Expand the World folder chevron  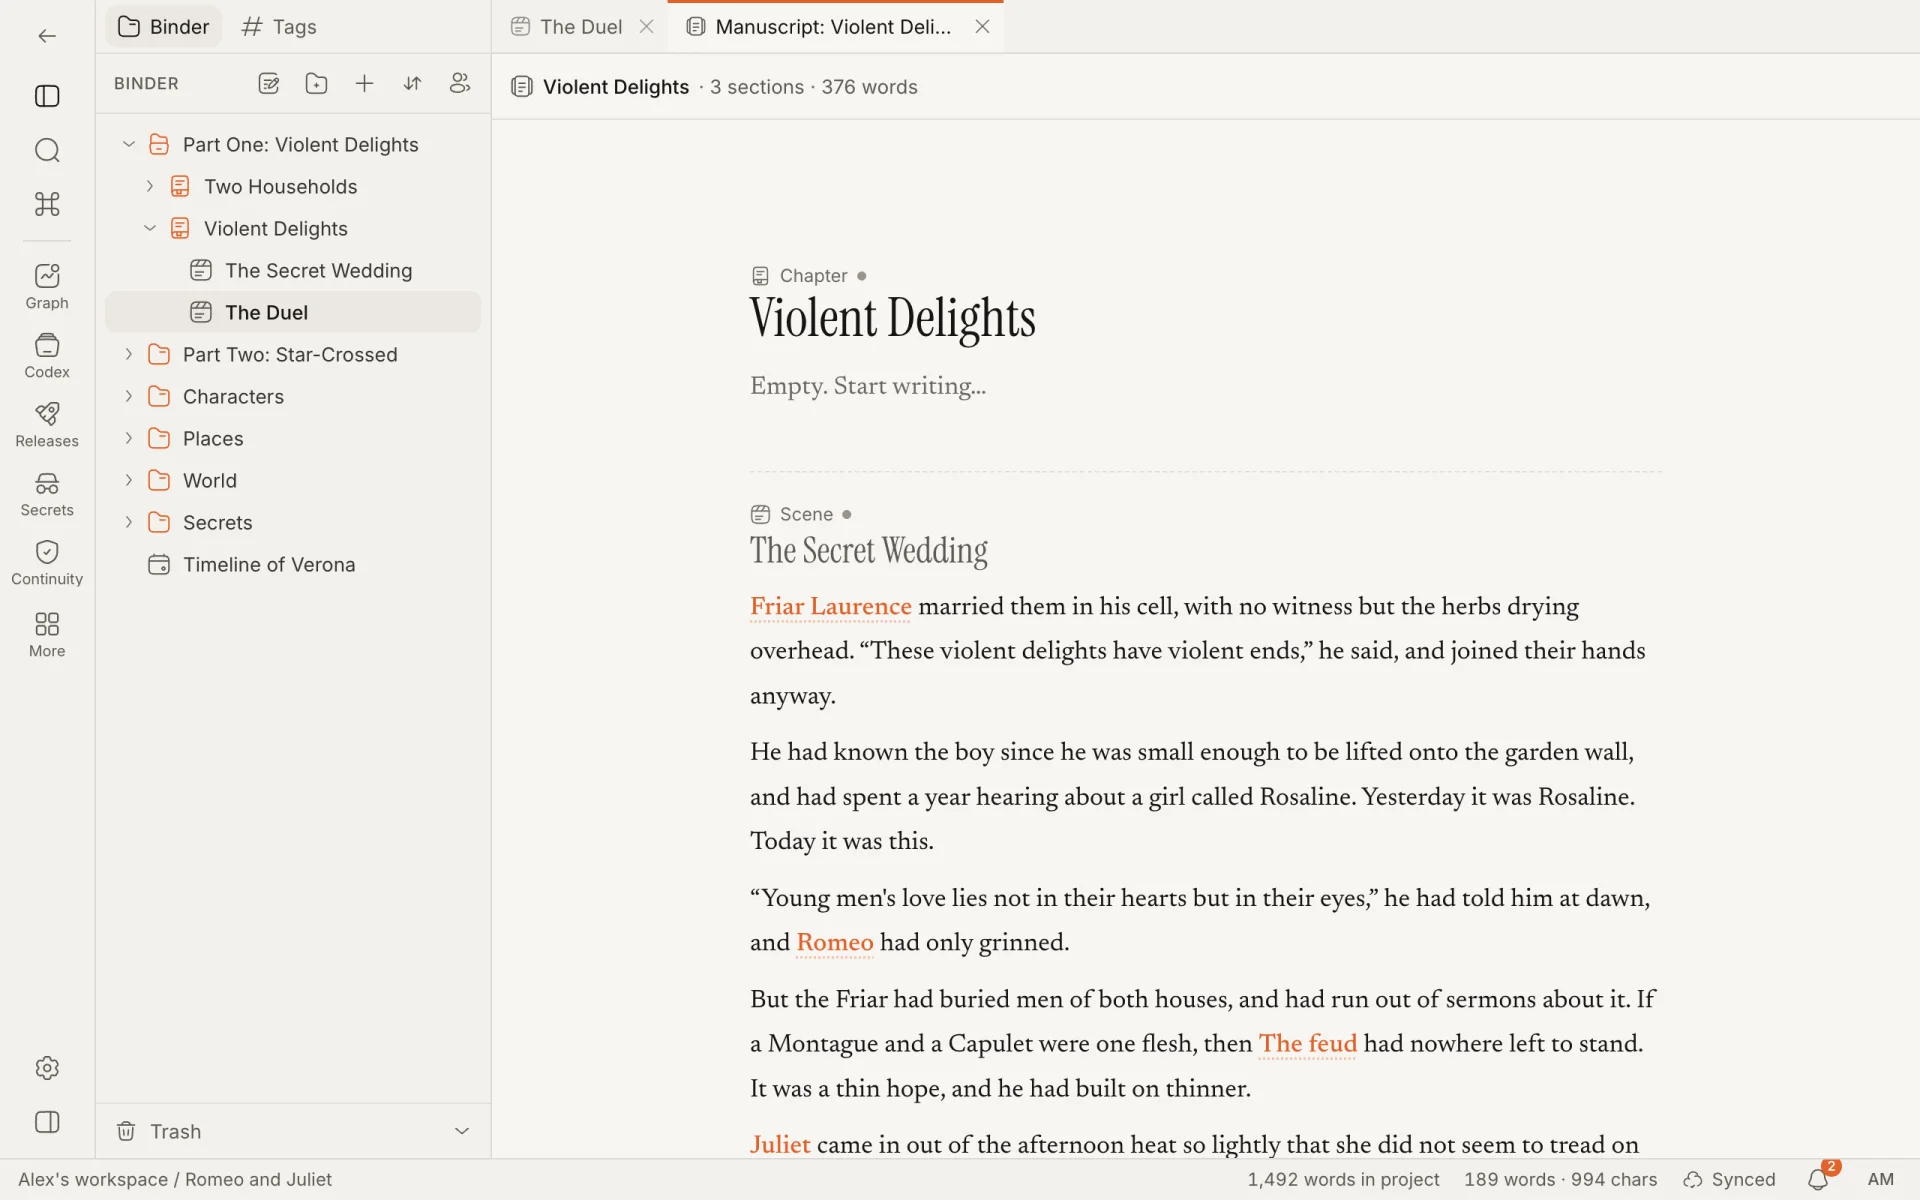click(x=129, y=481)
